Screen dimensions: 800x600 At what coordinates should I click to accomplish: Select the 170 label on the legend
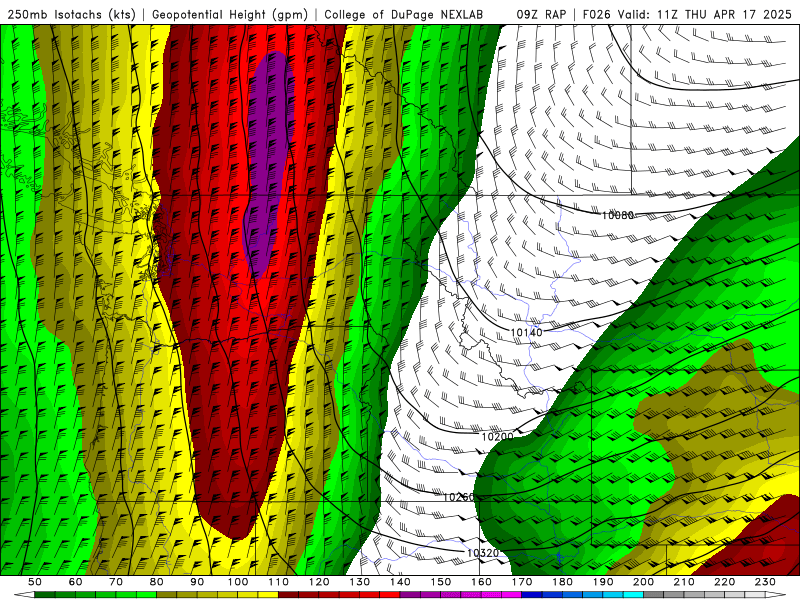point(522,582)
